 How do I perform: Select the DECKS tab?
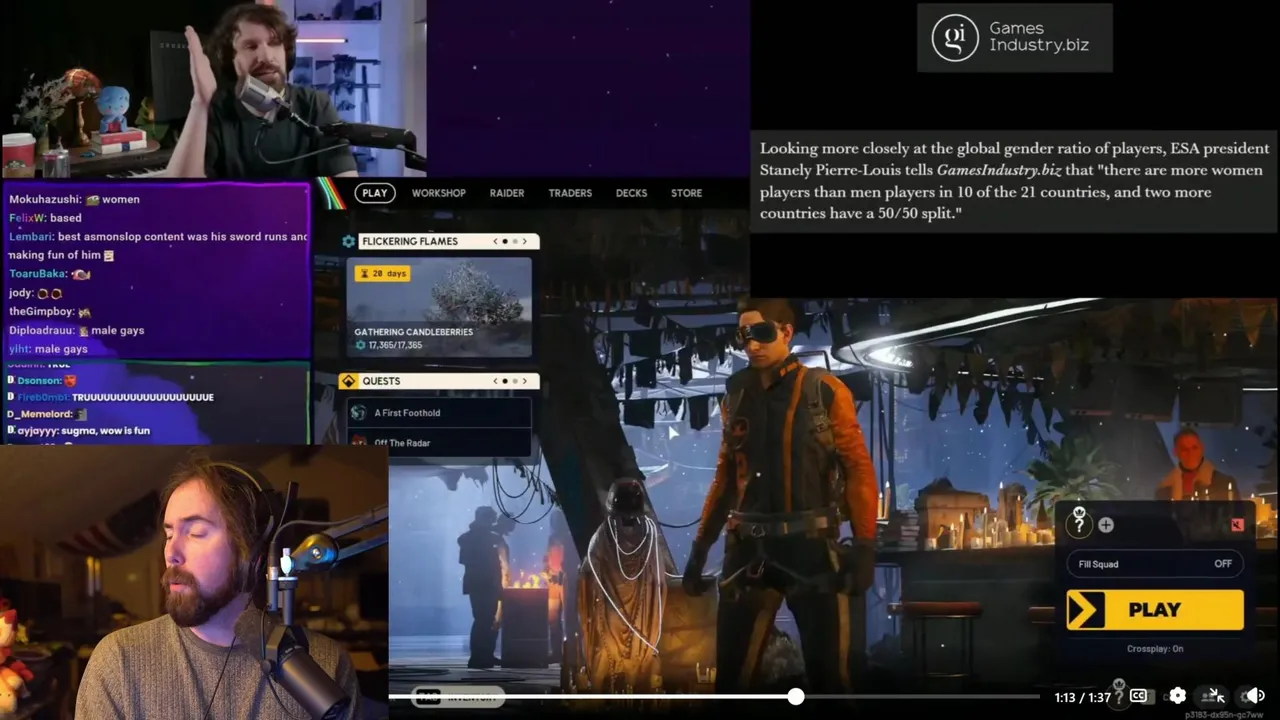click(x=631, y=193)
